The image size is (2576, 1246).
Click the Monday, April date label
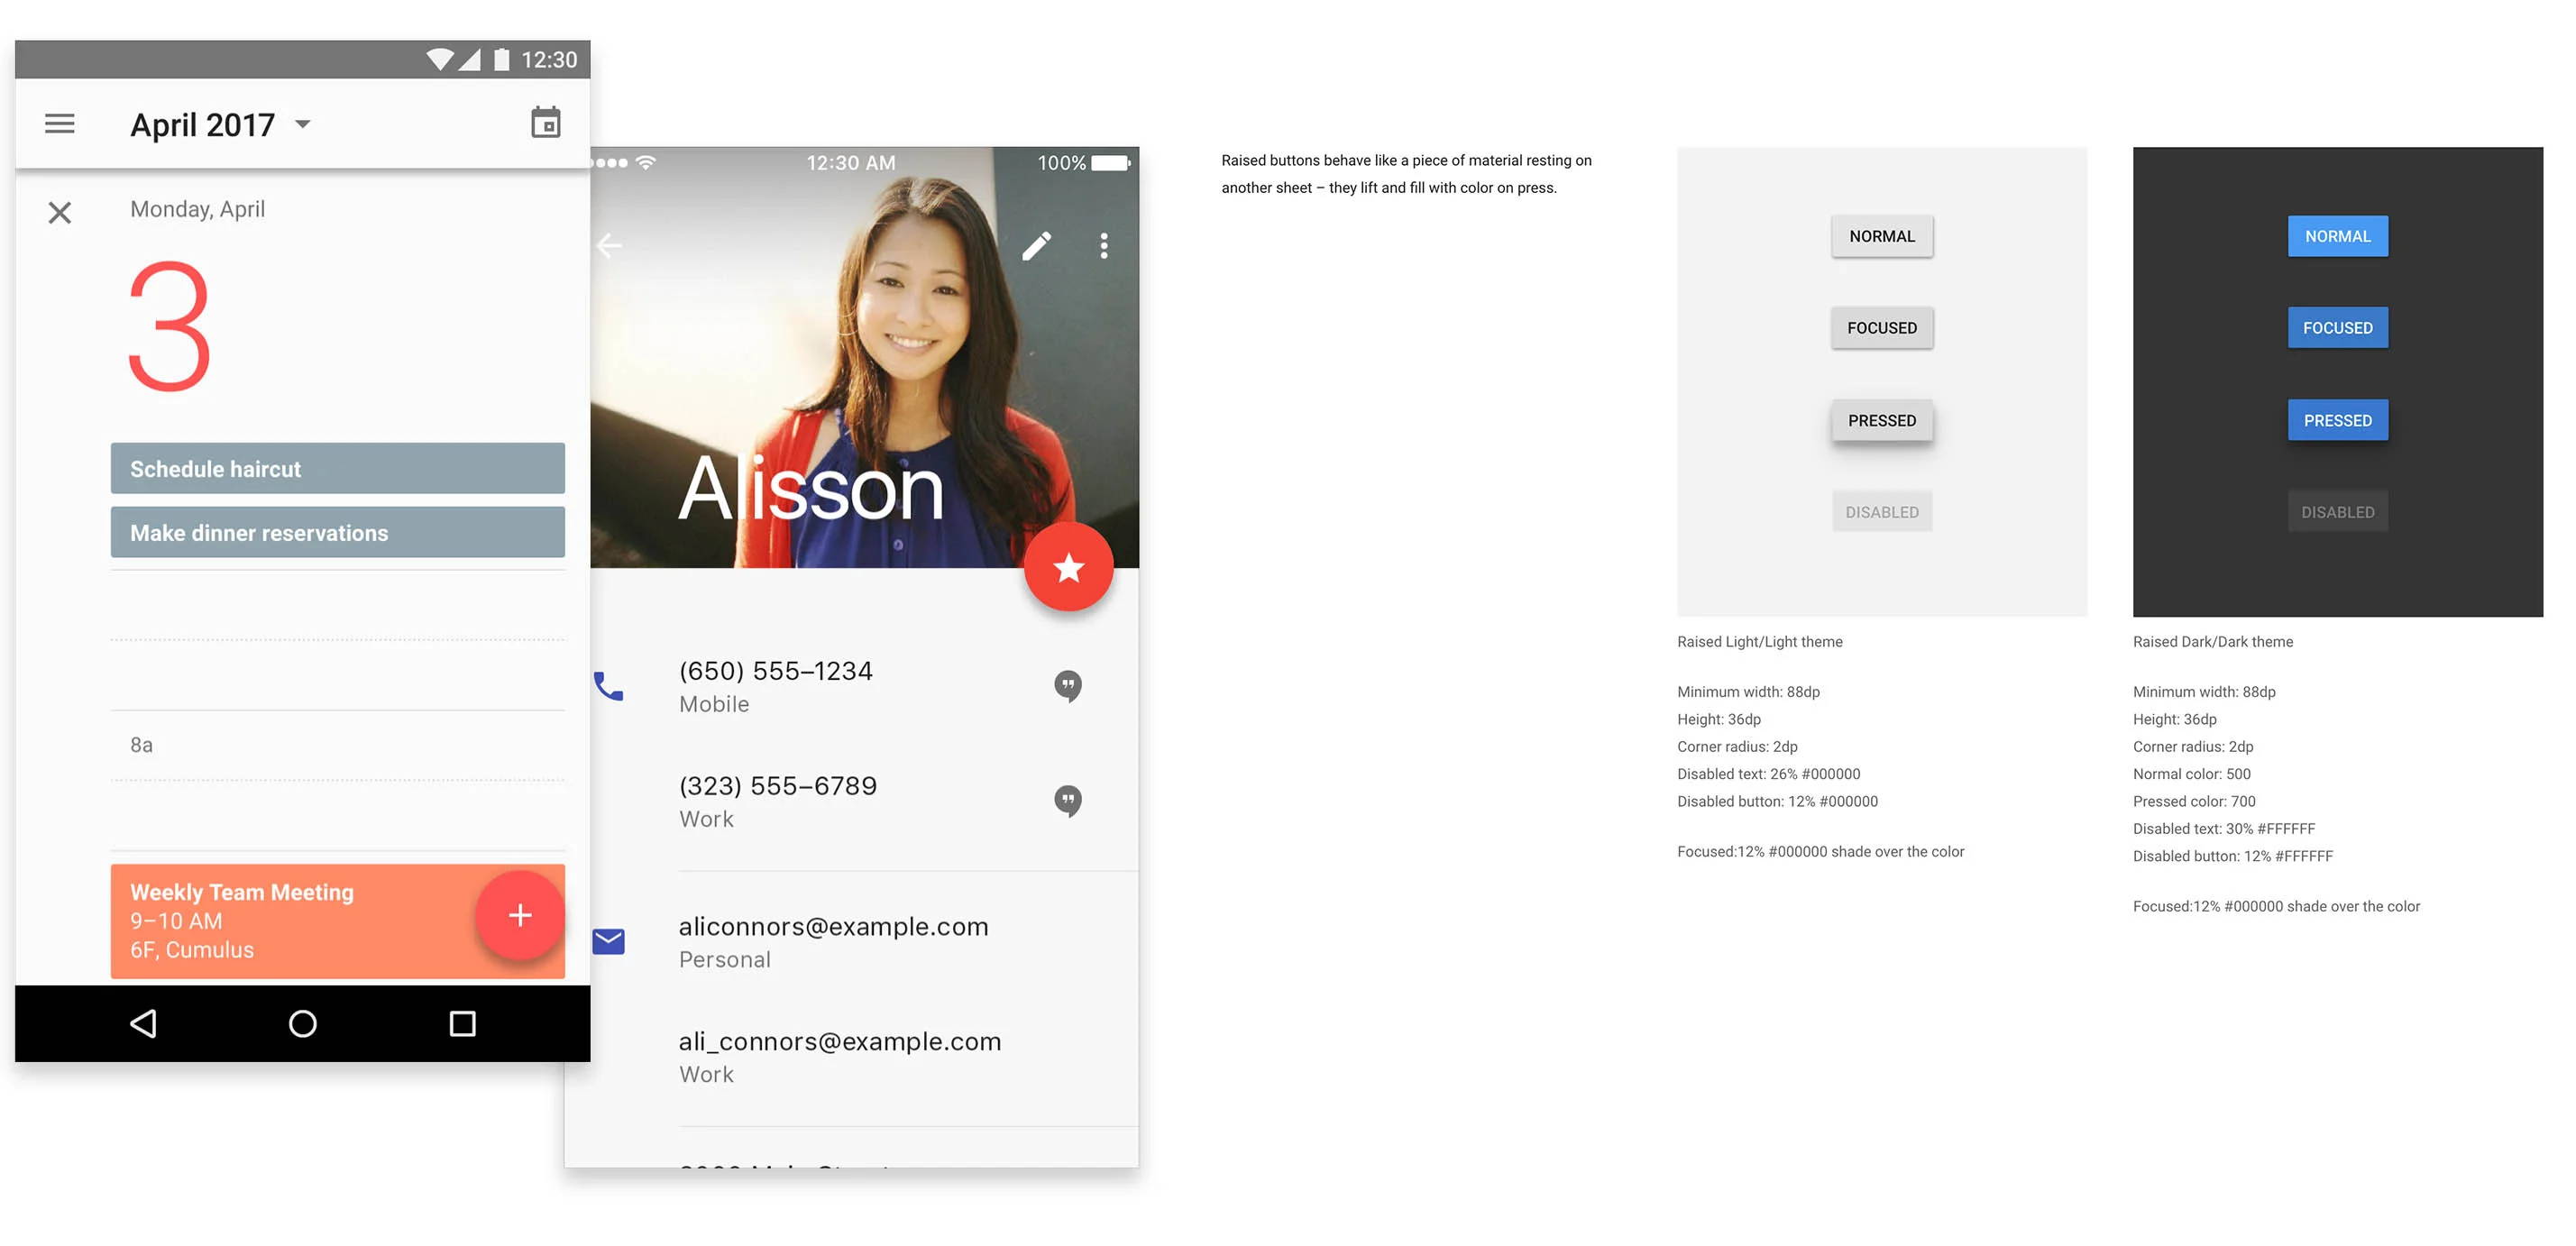click(197, 209)
